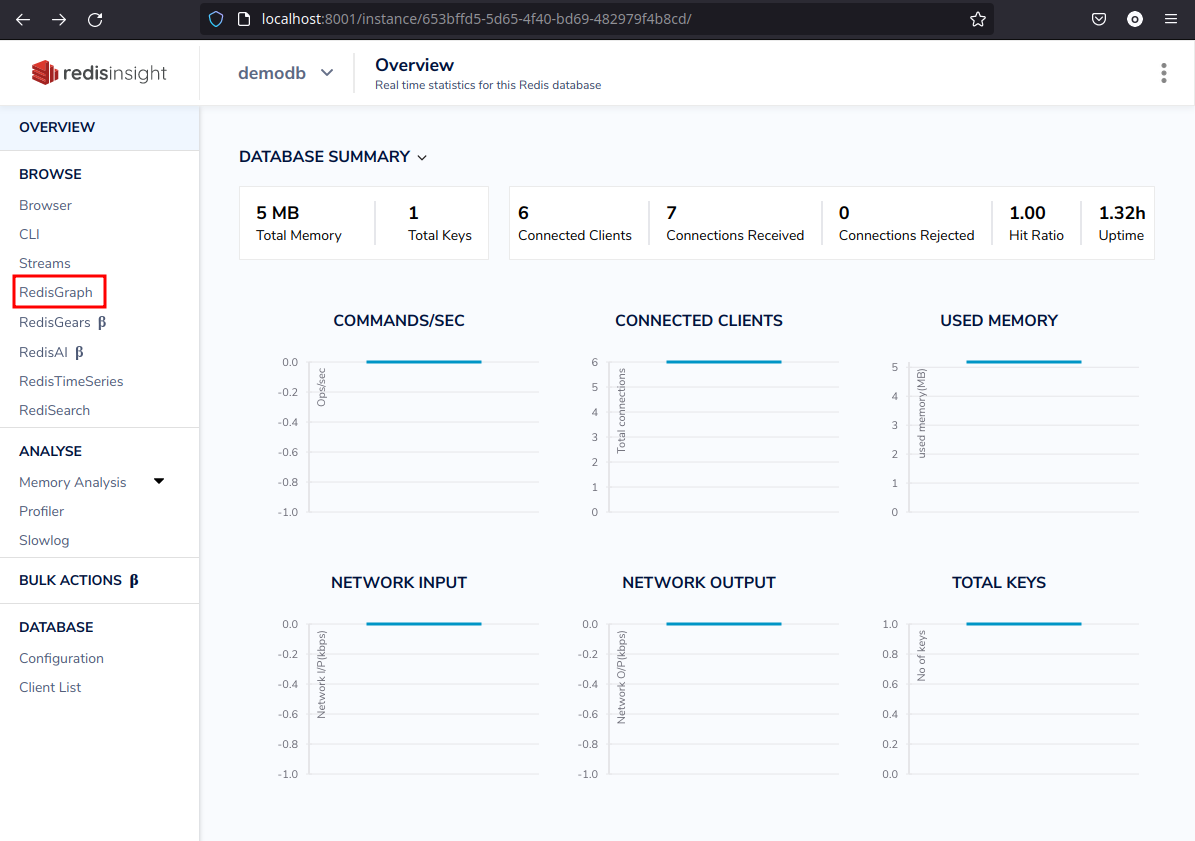Open RediSearch in the sidebar
This screenshot has width=1195, height=841.
pos(54,410)
